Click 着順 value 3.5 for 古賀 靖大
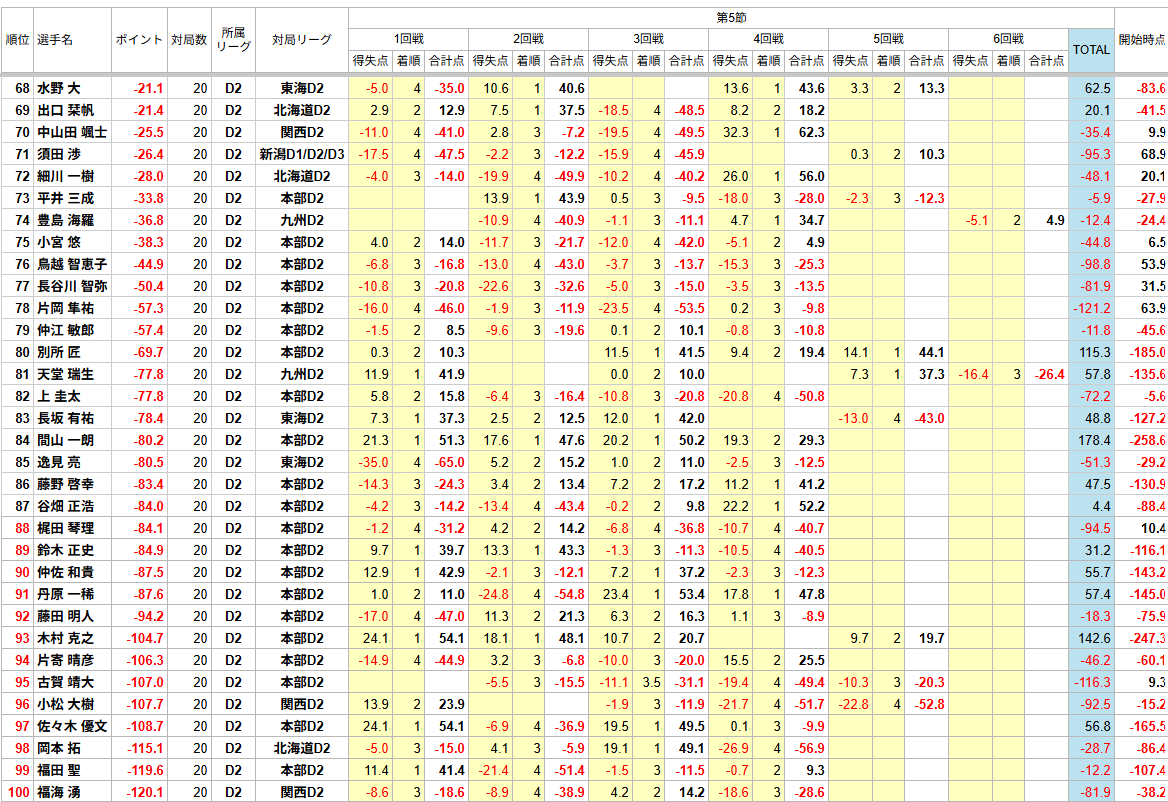Screen dimensions: 1168x802 (652, 682)
